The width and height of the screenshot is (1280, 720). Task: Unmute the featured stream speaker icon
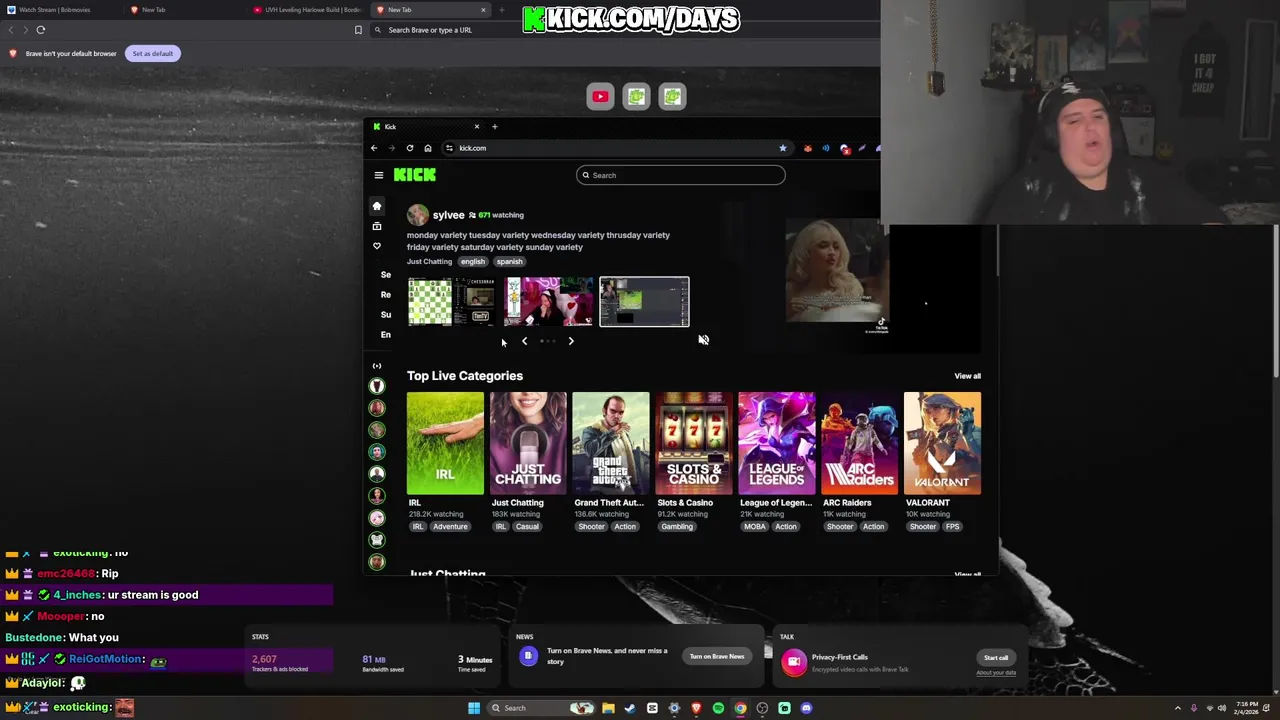pyautogui.click(x=703, y=340)
